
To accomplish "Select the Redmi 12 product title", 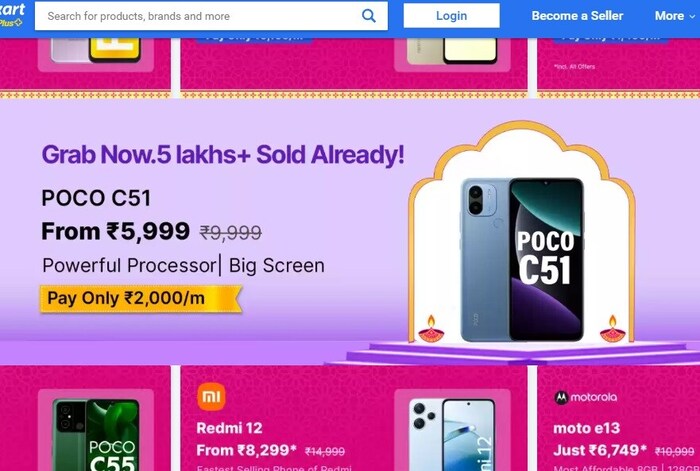I will coord(229,428).
